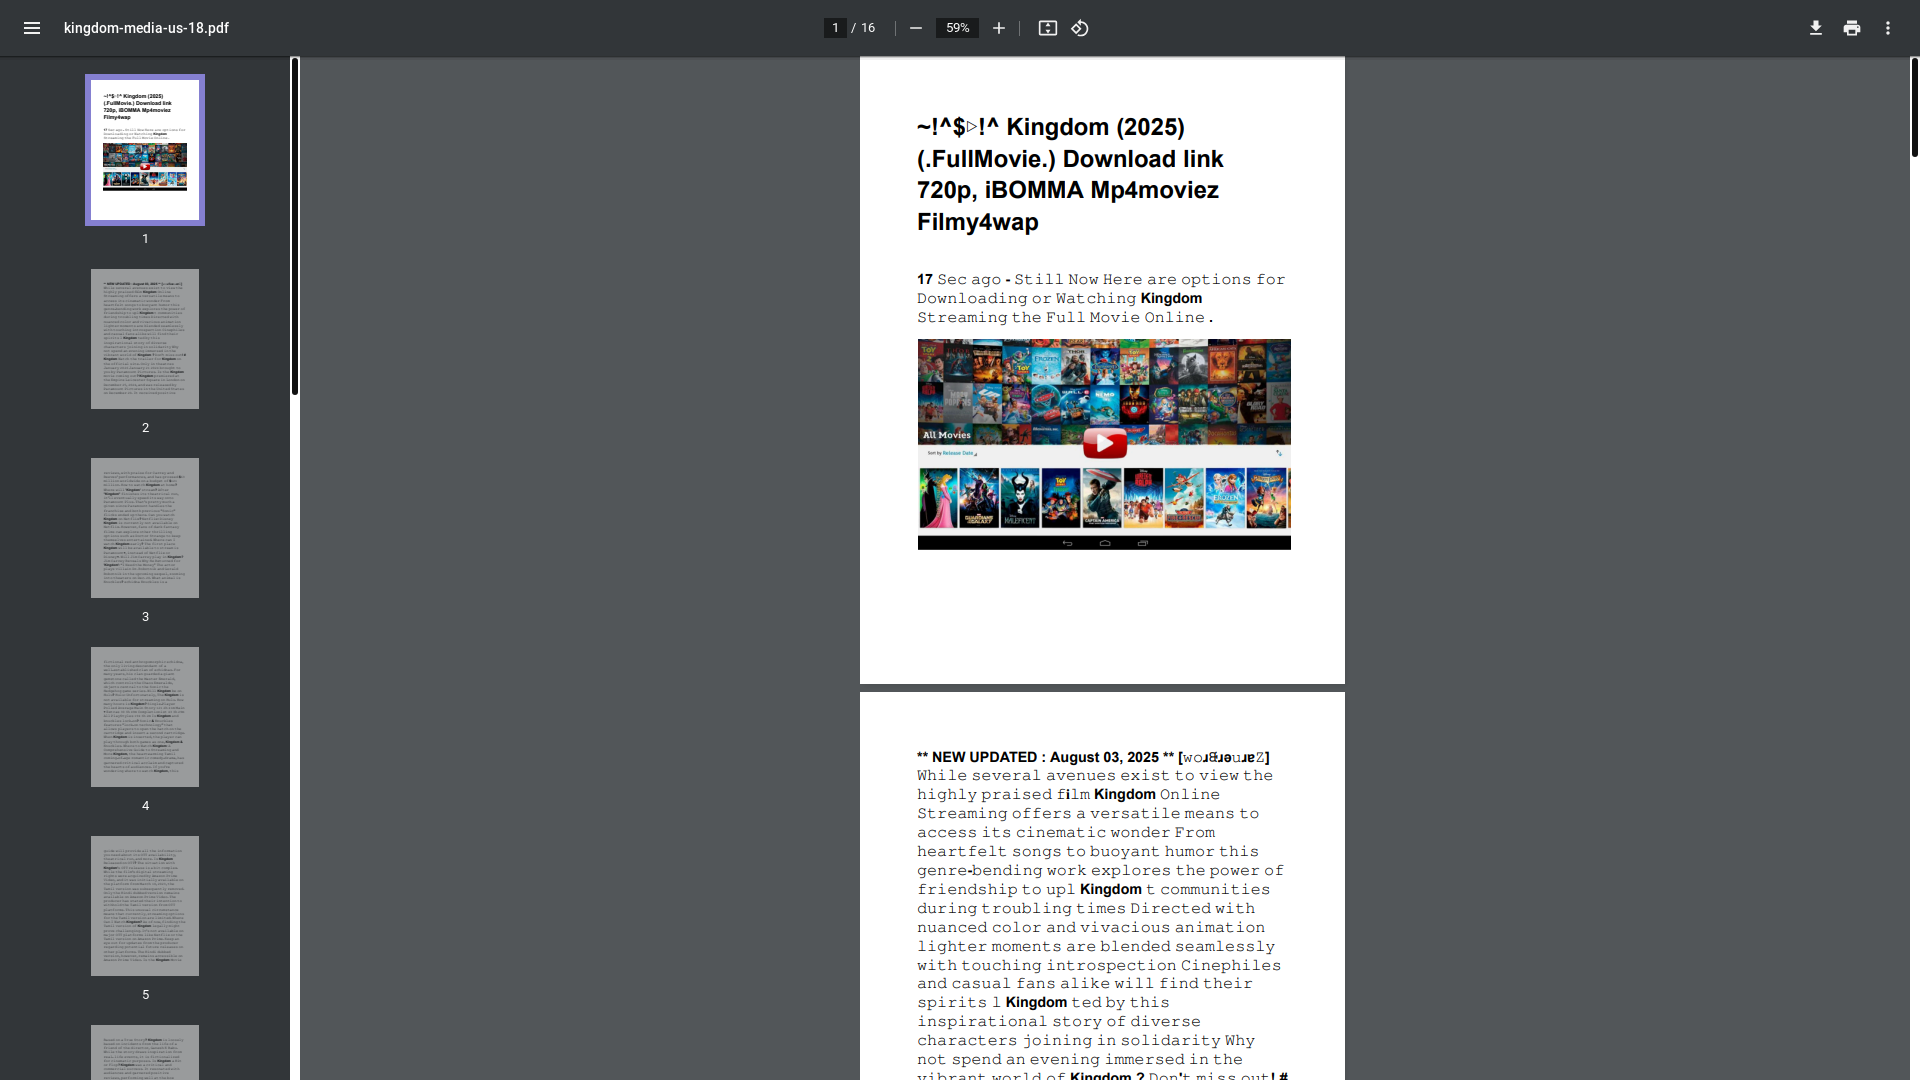Click the total page count '16'
This screenshot has width=1920, height=1080.
[868, 28]
